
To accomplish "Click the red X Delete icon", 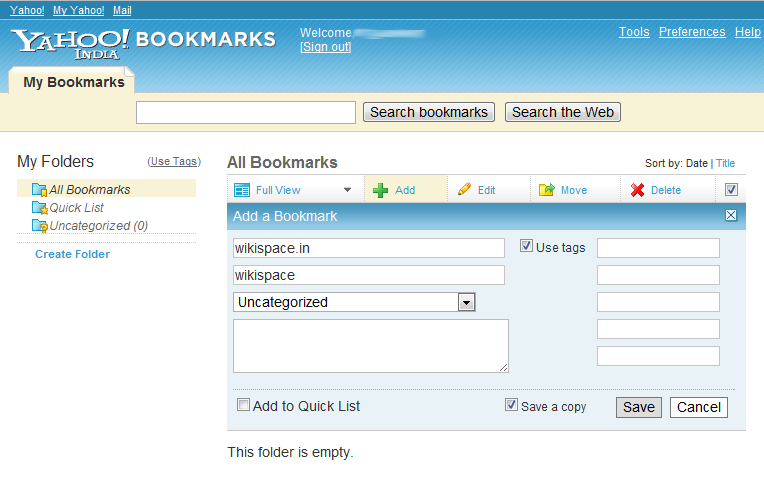I will click(637, 190).
